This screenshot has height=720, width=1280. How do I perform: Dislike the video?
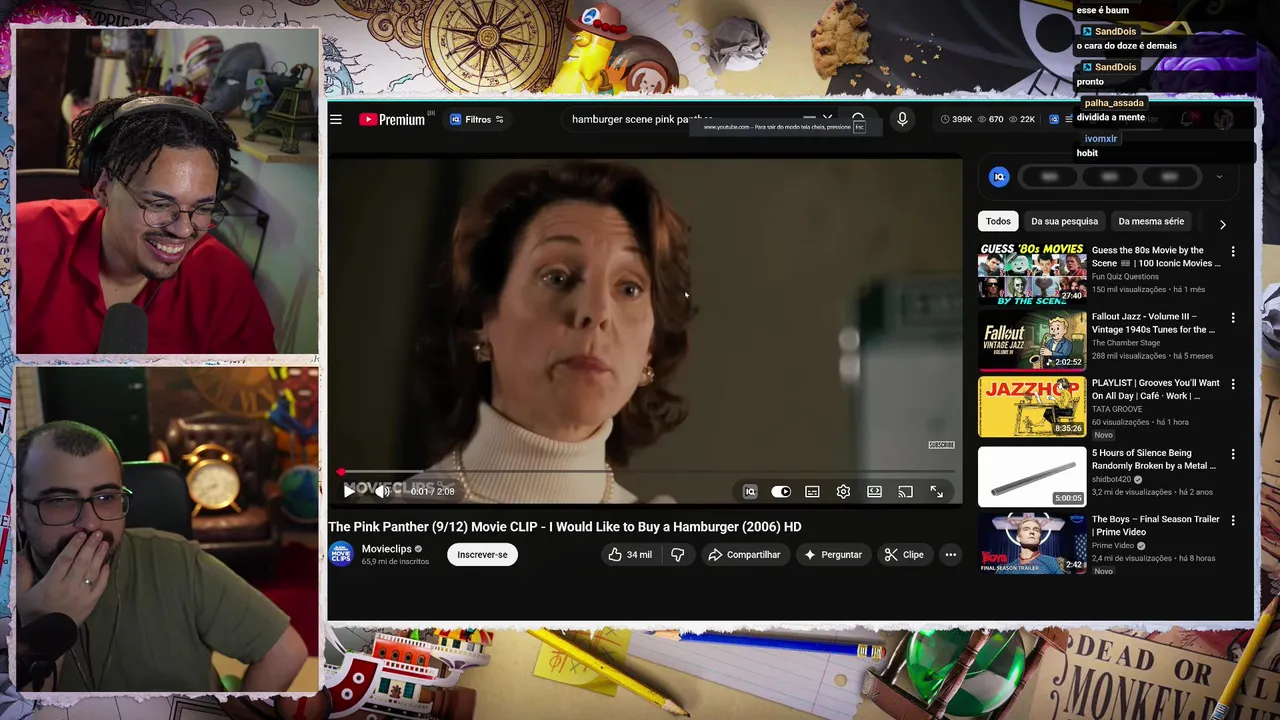click(x=677, y=554)
